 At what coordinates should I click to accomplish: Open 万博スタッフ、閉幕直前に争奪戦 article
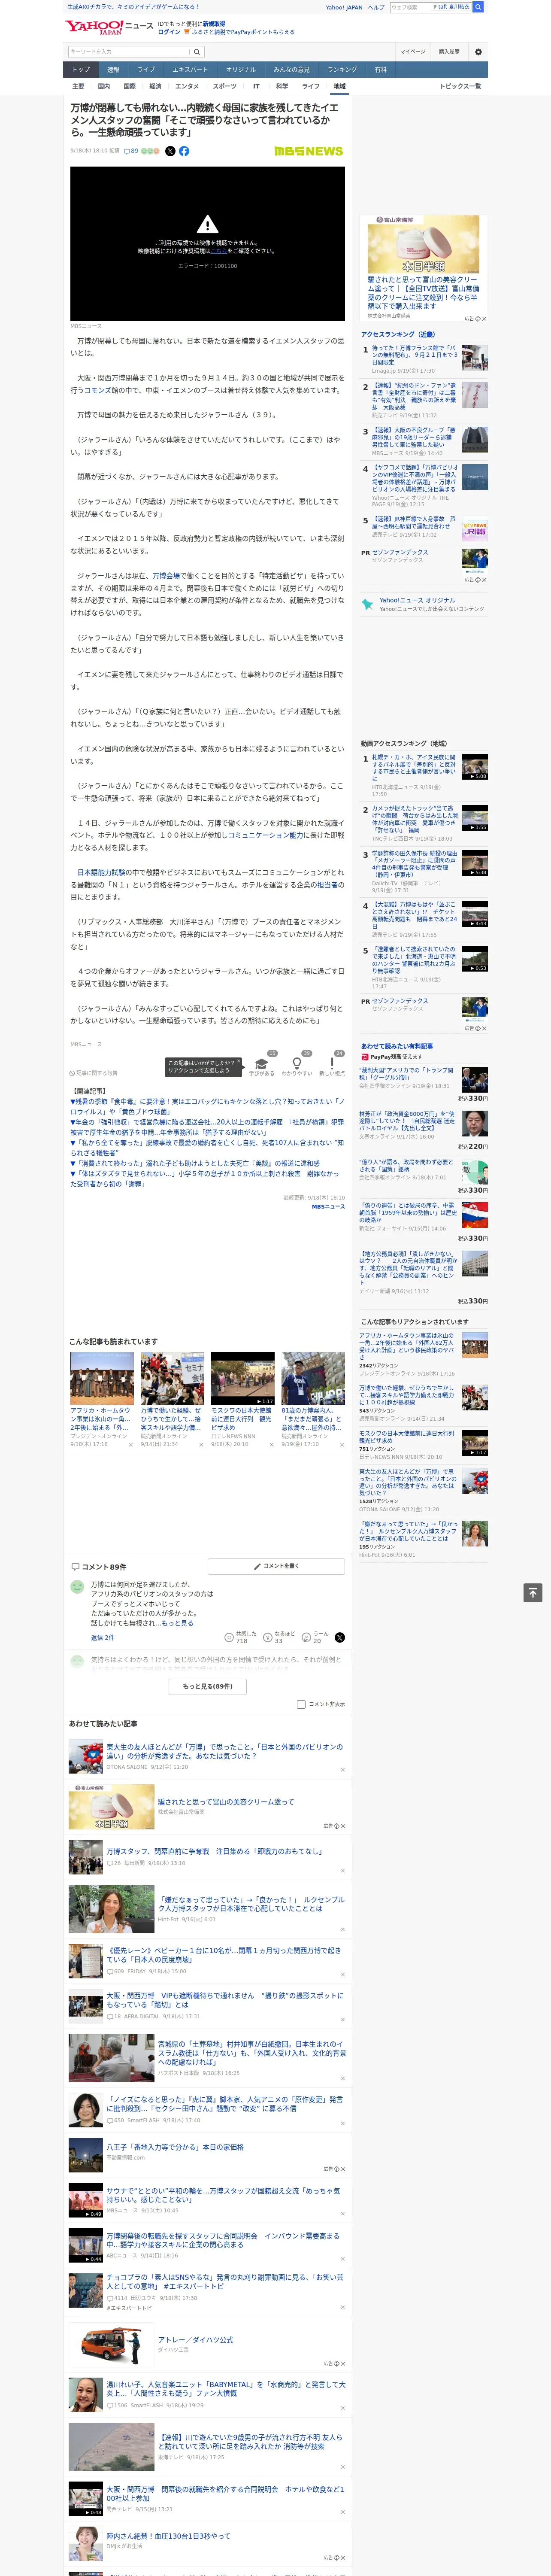pyautogui.click(x=214, y=1851)
